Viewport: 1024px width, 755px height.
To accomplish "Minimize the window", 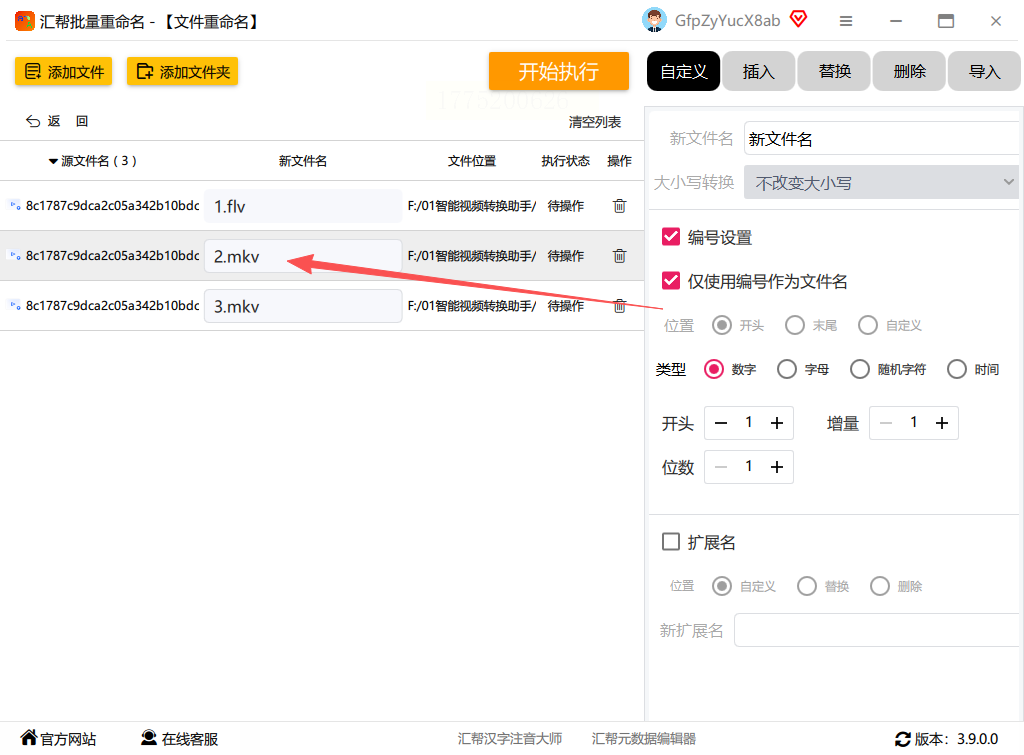I will pyautogui.click(x=896, y=22).
